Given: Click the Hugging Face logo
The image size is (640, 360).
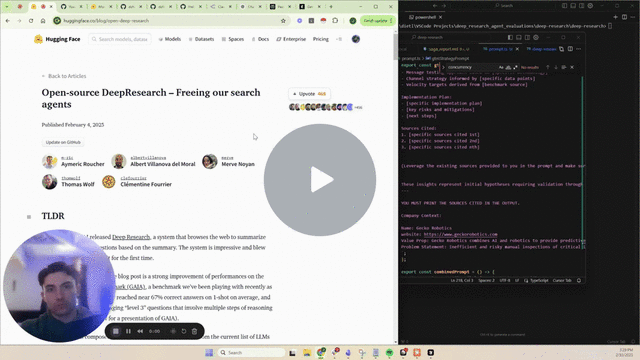Looking at the screenshot, I should (x=57, y=39).
